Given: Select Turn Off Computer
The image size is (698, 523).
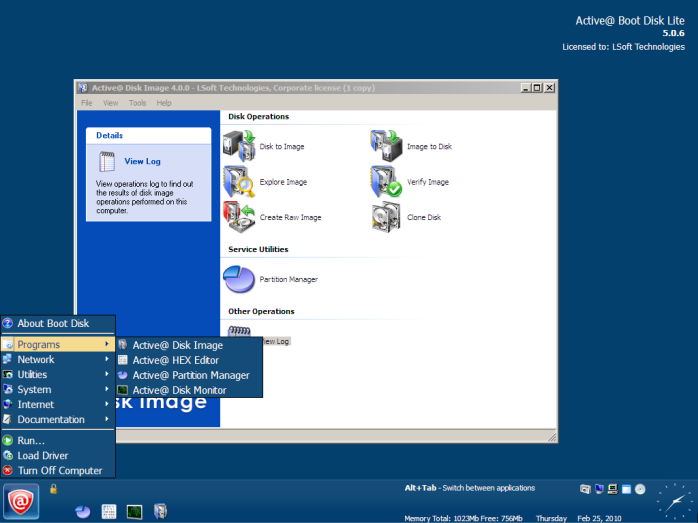Looking at the screenshot, I should pyautogui.click(x=58, y=470).
